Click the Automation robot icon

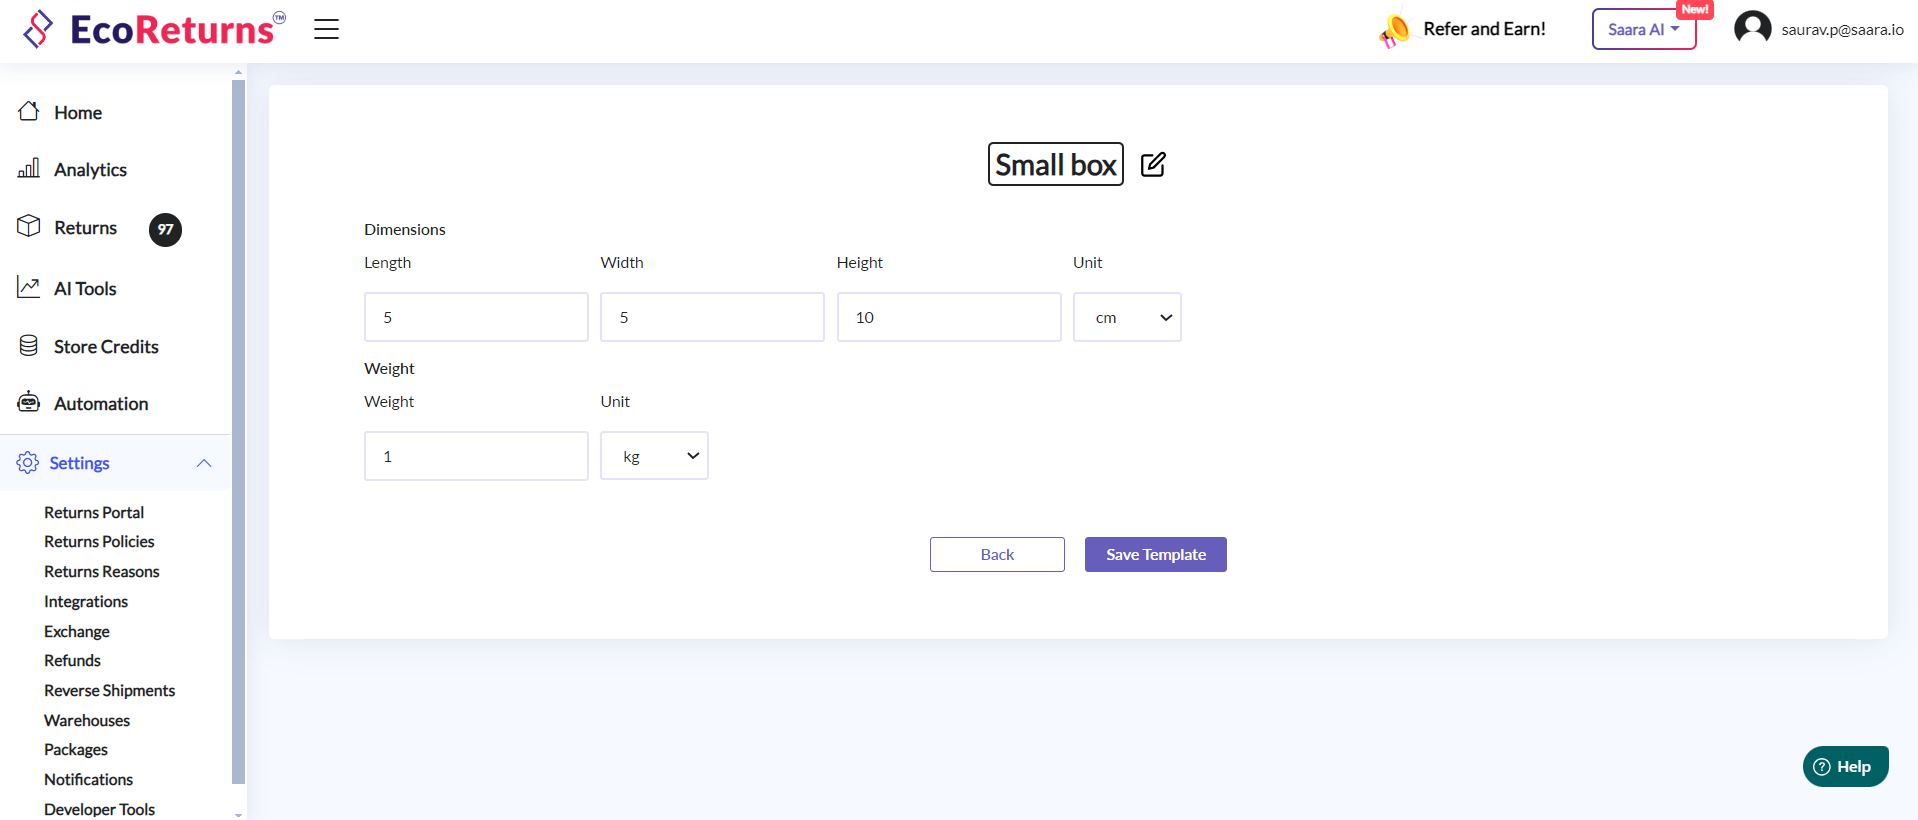[29, 402]
